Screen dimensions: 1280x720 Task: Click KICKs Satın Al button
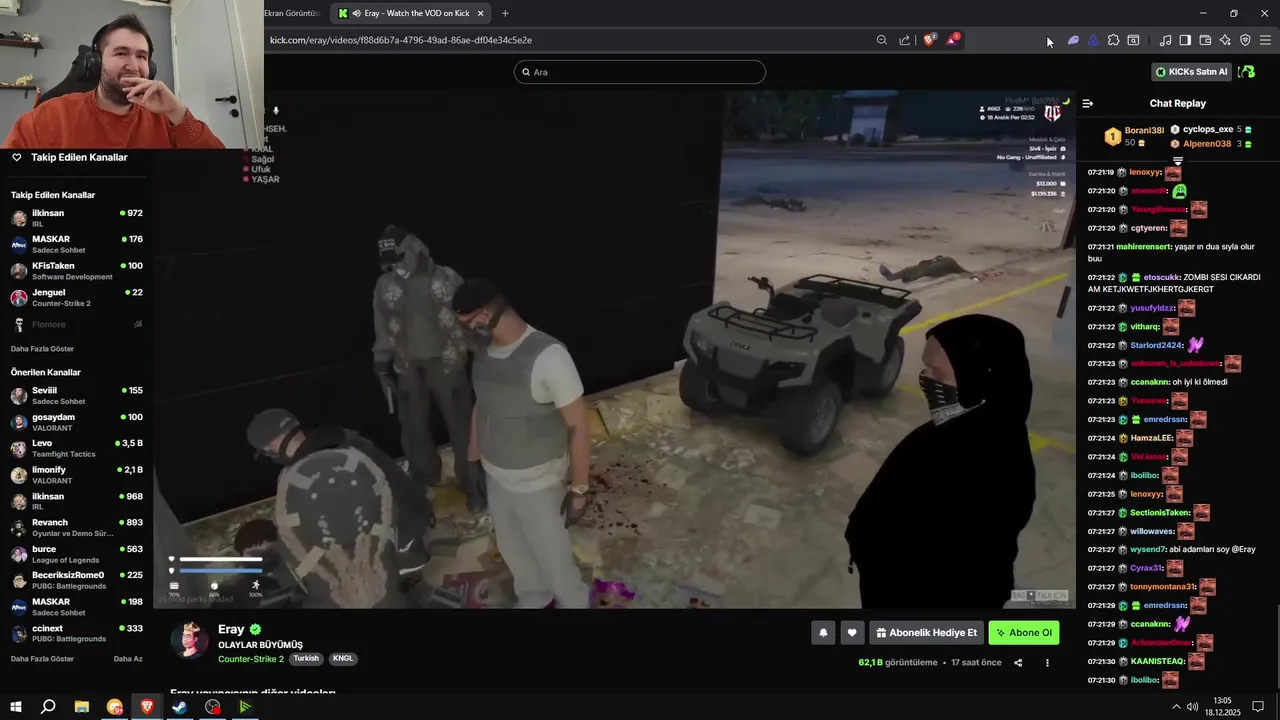(x=1190, y=72)
